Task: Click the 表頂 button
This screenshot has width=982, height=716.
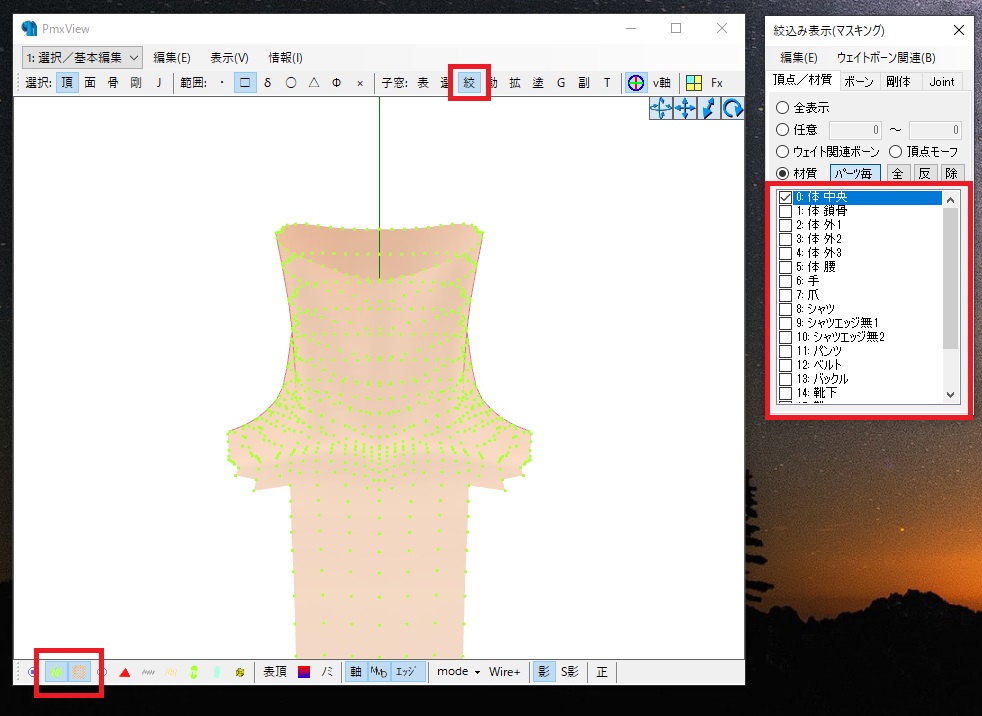Action: coord(275,672)
